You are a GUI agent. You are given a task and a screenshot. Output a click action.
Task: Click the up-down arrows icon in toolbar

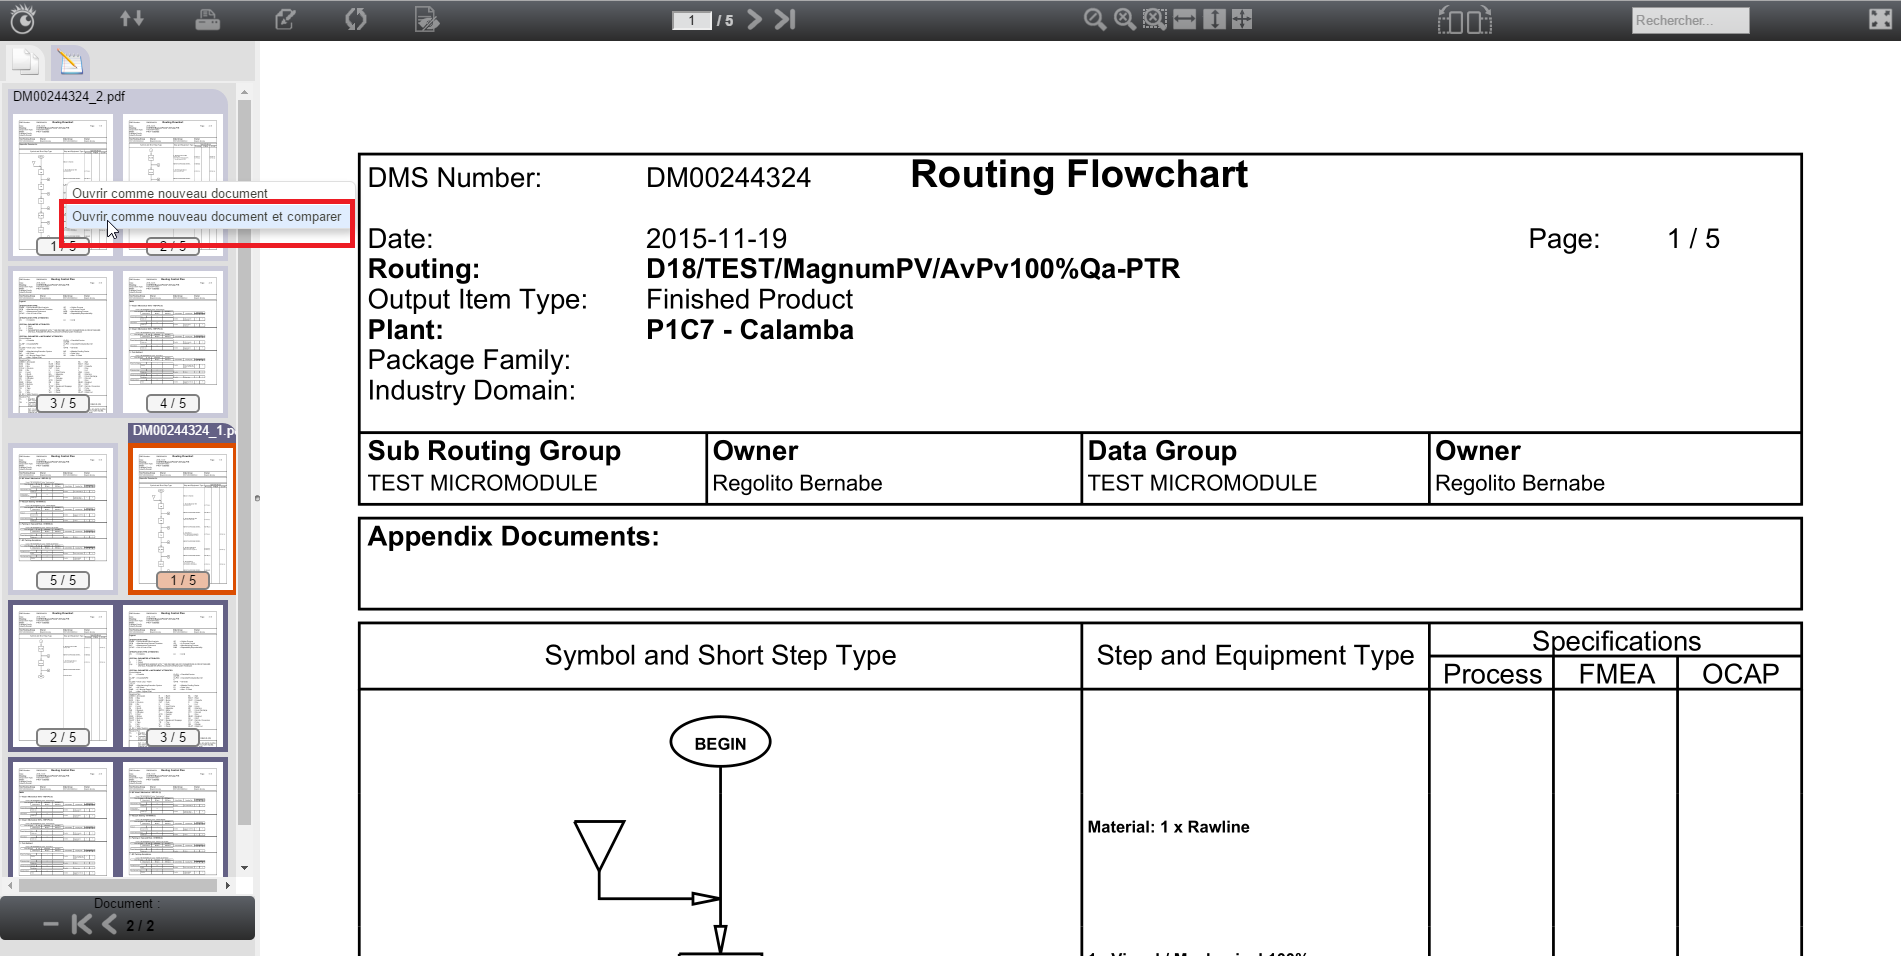pos(132,19)
